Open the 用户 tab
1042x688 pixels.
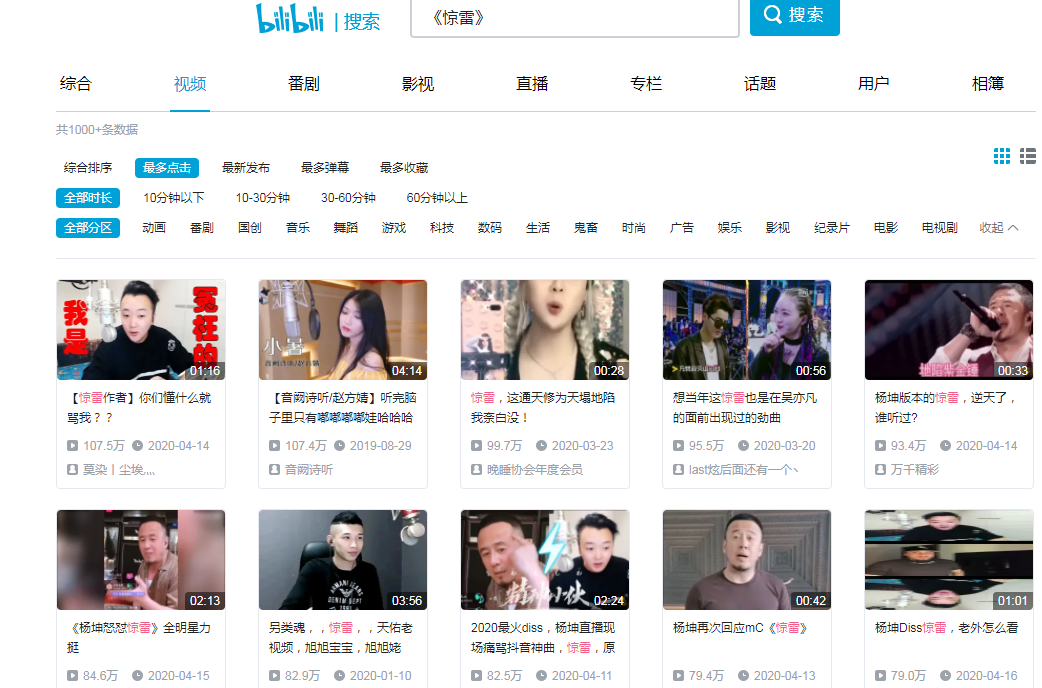click(874, 84)
